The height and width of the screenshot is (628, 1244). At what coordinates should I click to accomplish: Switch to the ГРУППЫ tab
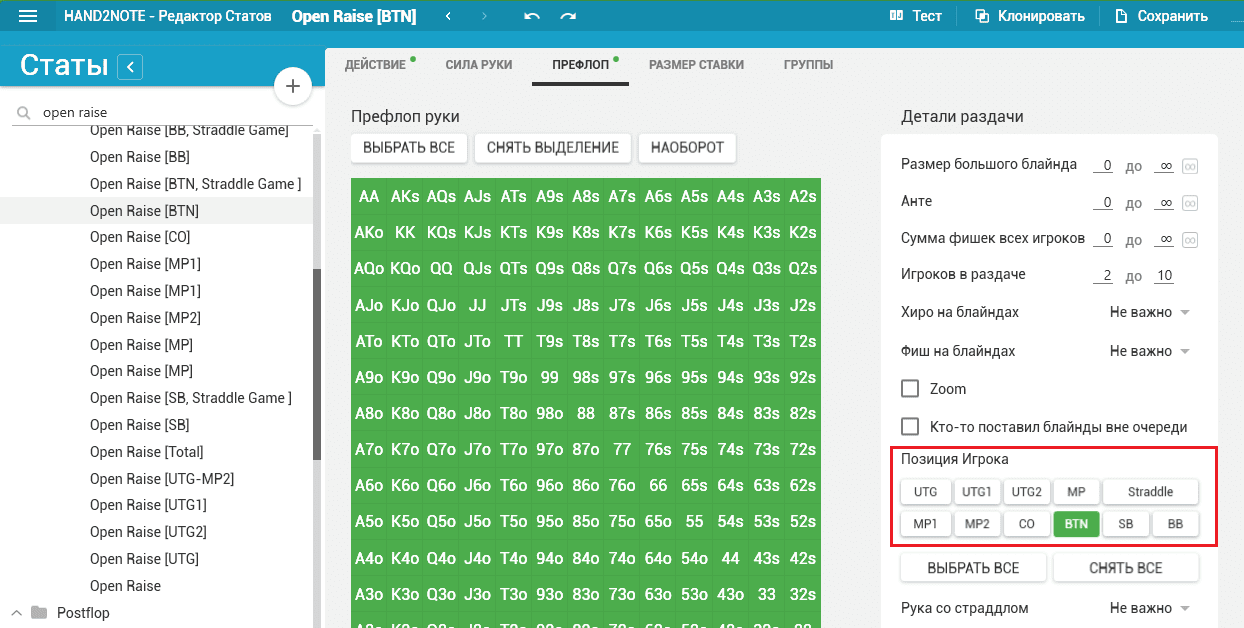point(808,65)
